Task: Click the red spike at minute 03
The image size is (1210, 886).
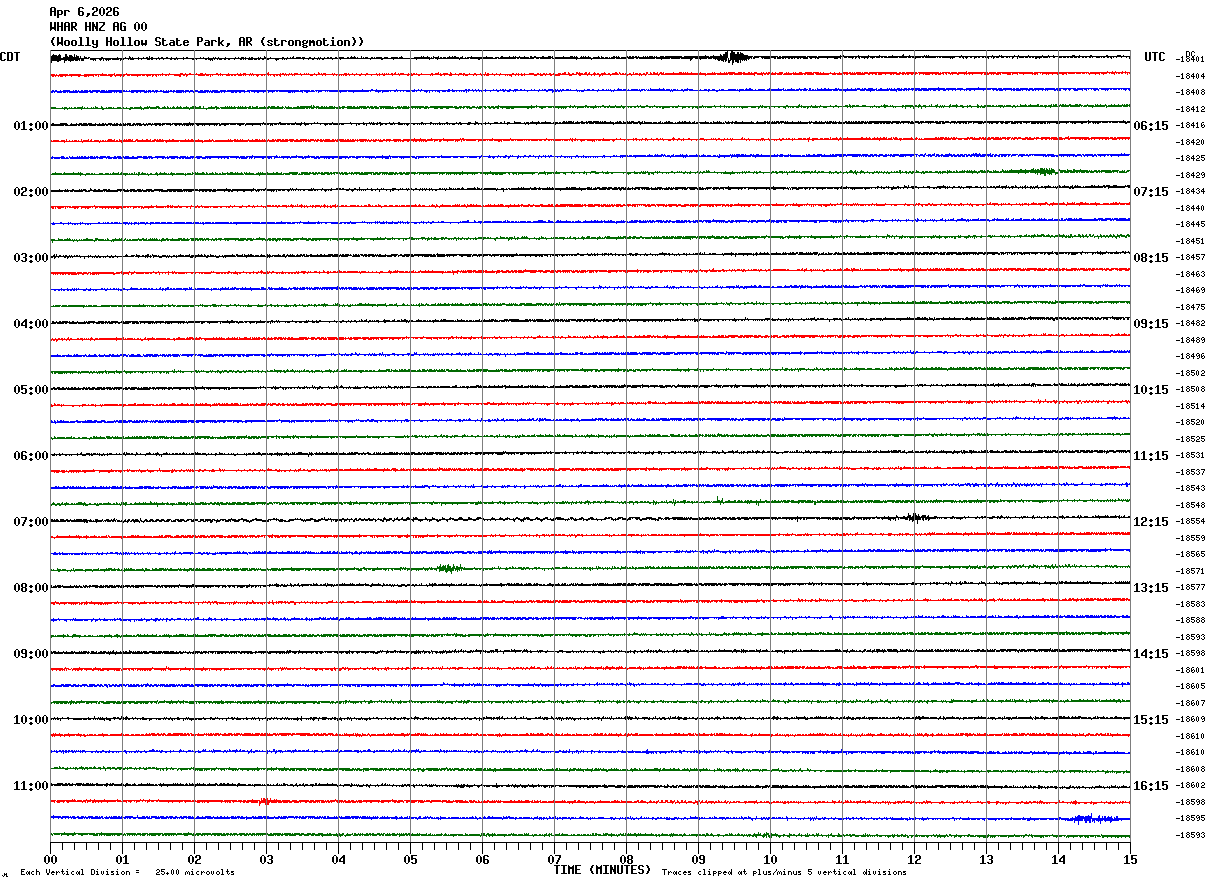Action: click(264, 801)
